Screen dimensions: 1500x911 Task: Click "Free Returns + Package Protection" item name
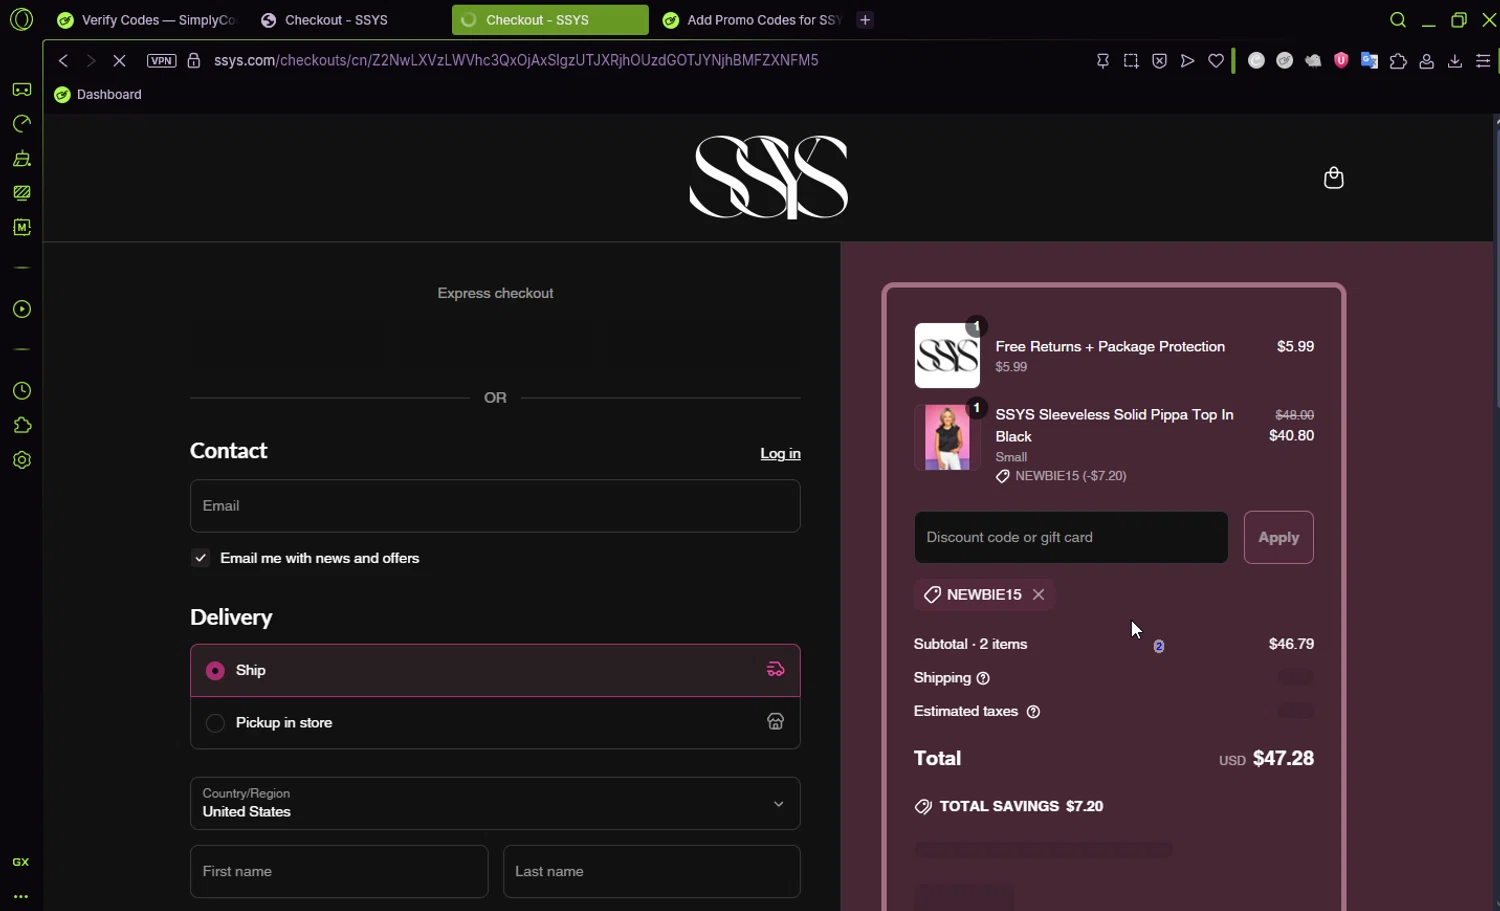pos(1110,347)
